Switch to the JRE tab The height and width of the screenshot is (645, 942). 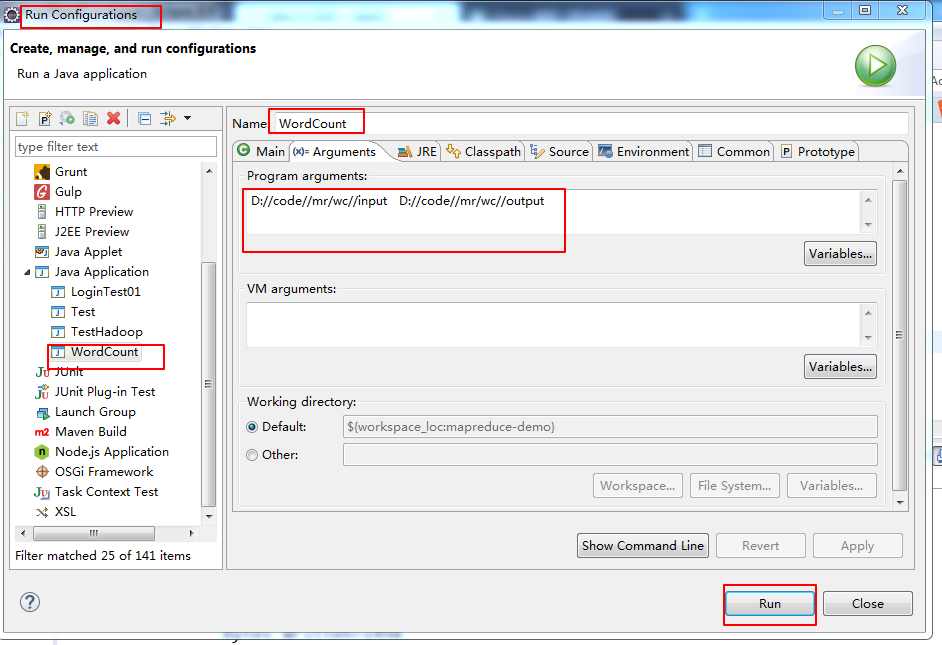coord(418,151)
